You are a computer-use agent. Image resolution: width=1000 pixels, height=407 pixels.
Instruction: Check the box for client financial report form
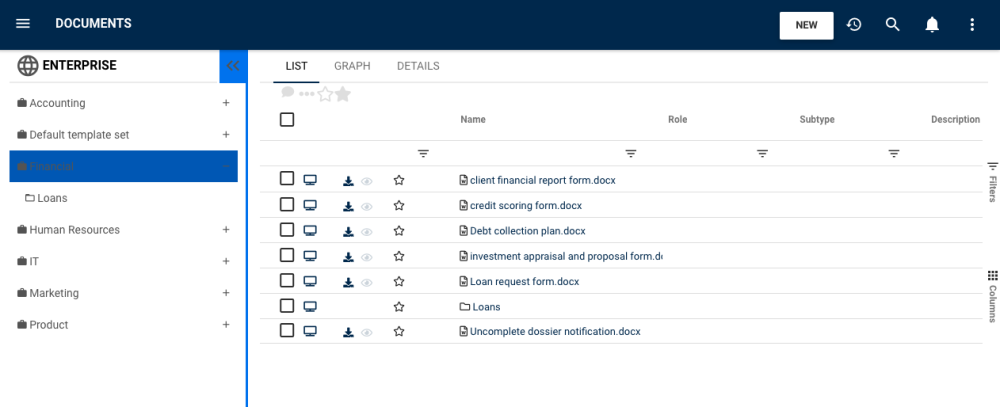click(x=287, y=179)
